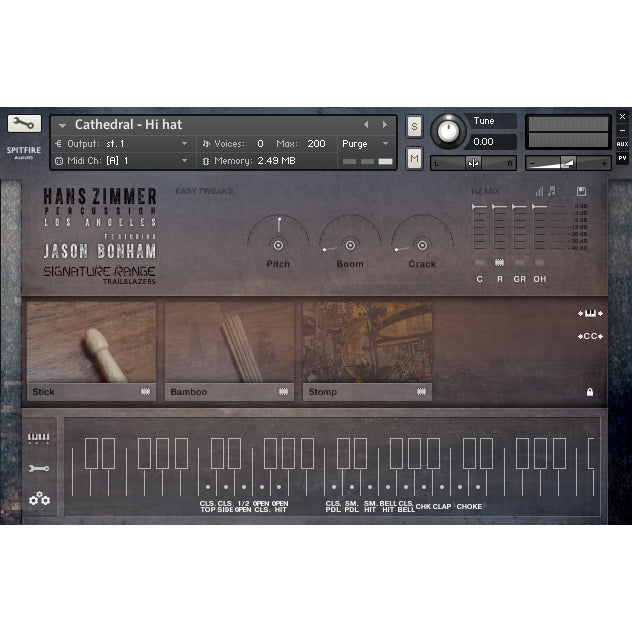Go to next instrument with right arrow

[x=385, y=125]
